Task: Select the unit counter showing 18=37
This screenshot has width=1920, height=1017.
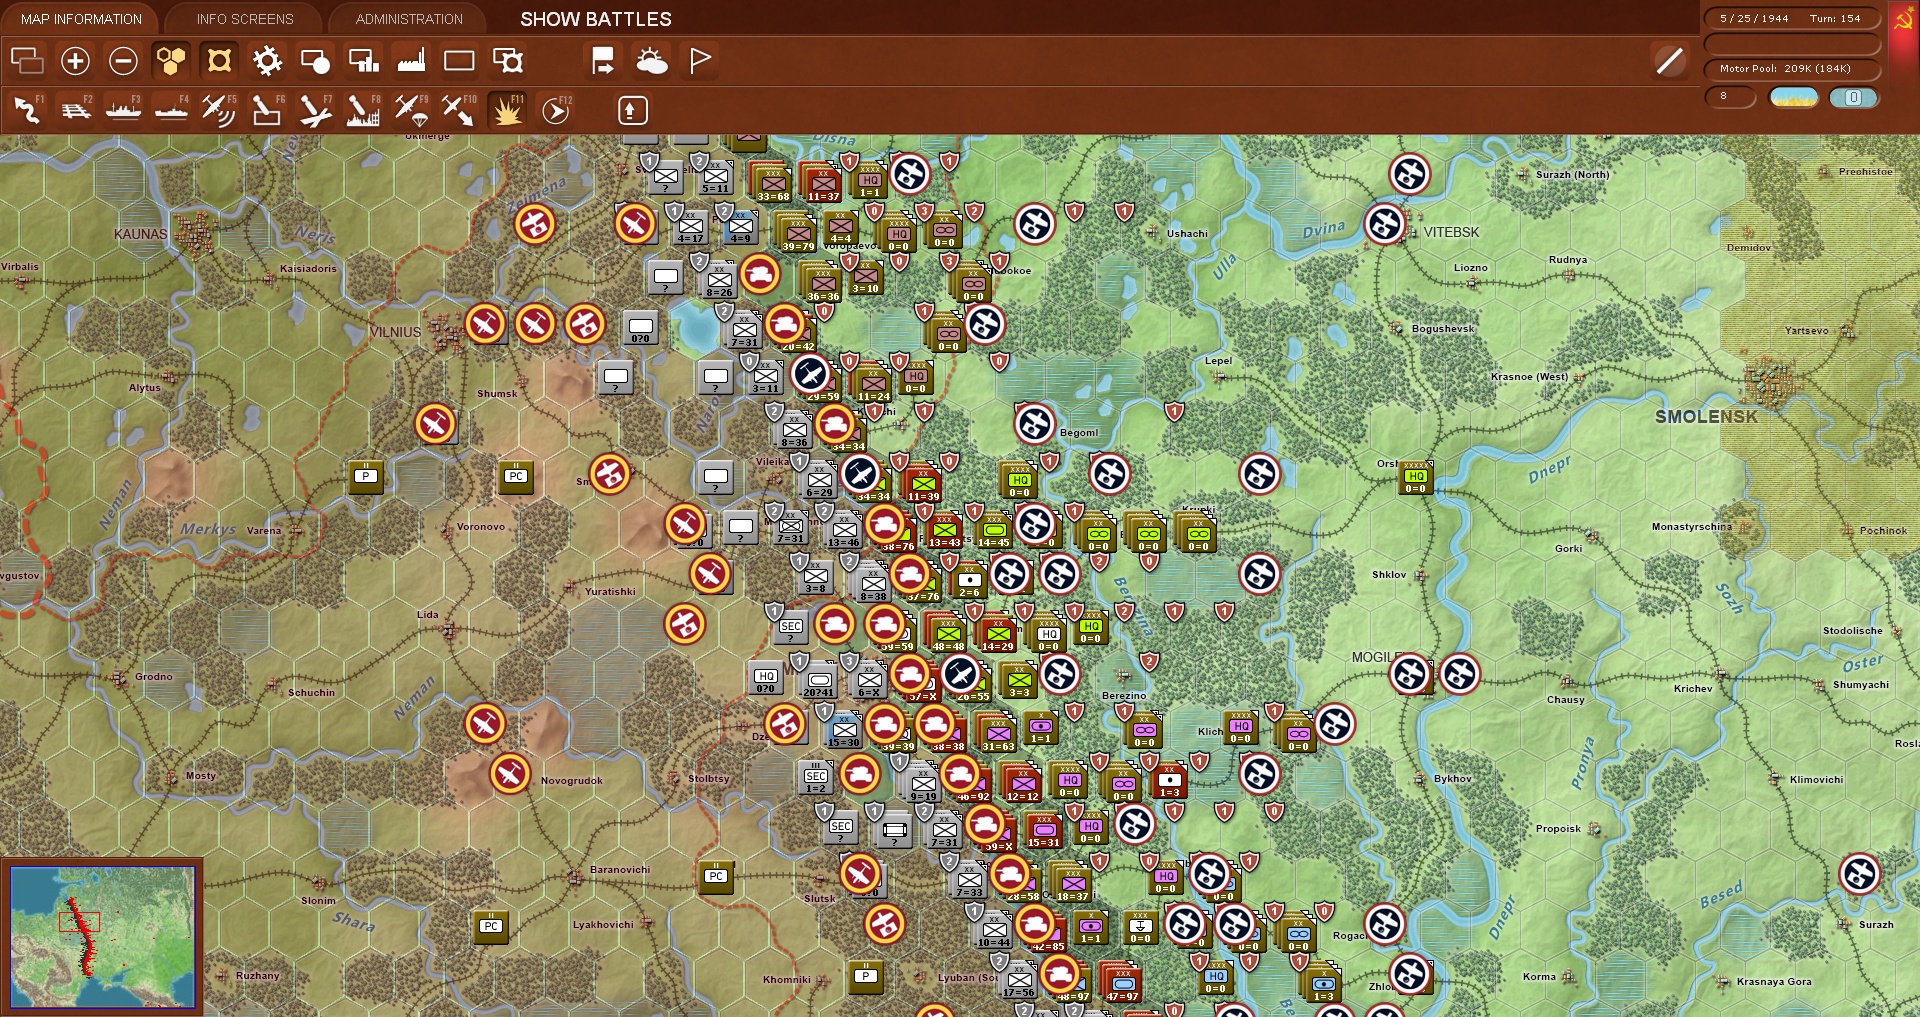Action: tap(1073, 883)
